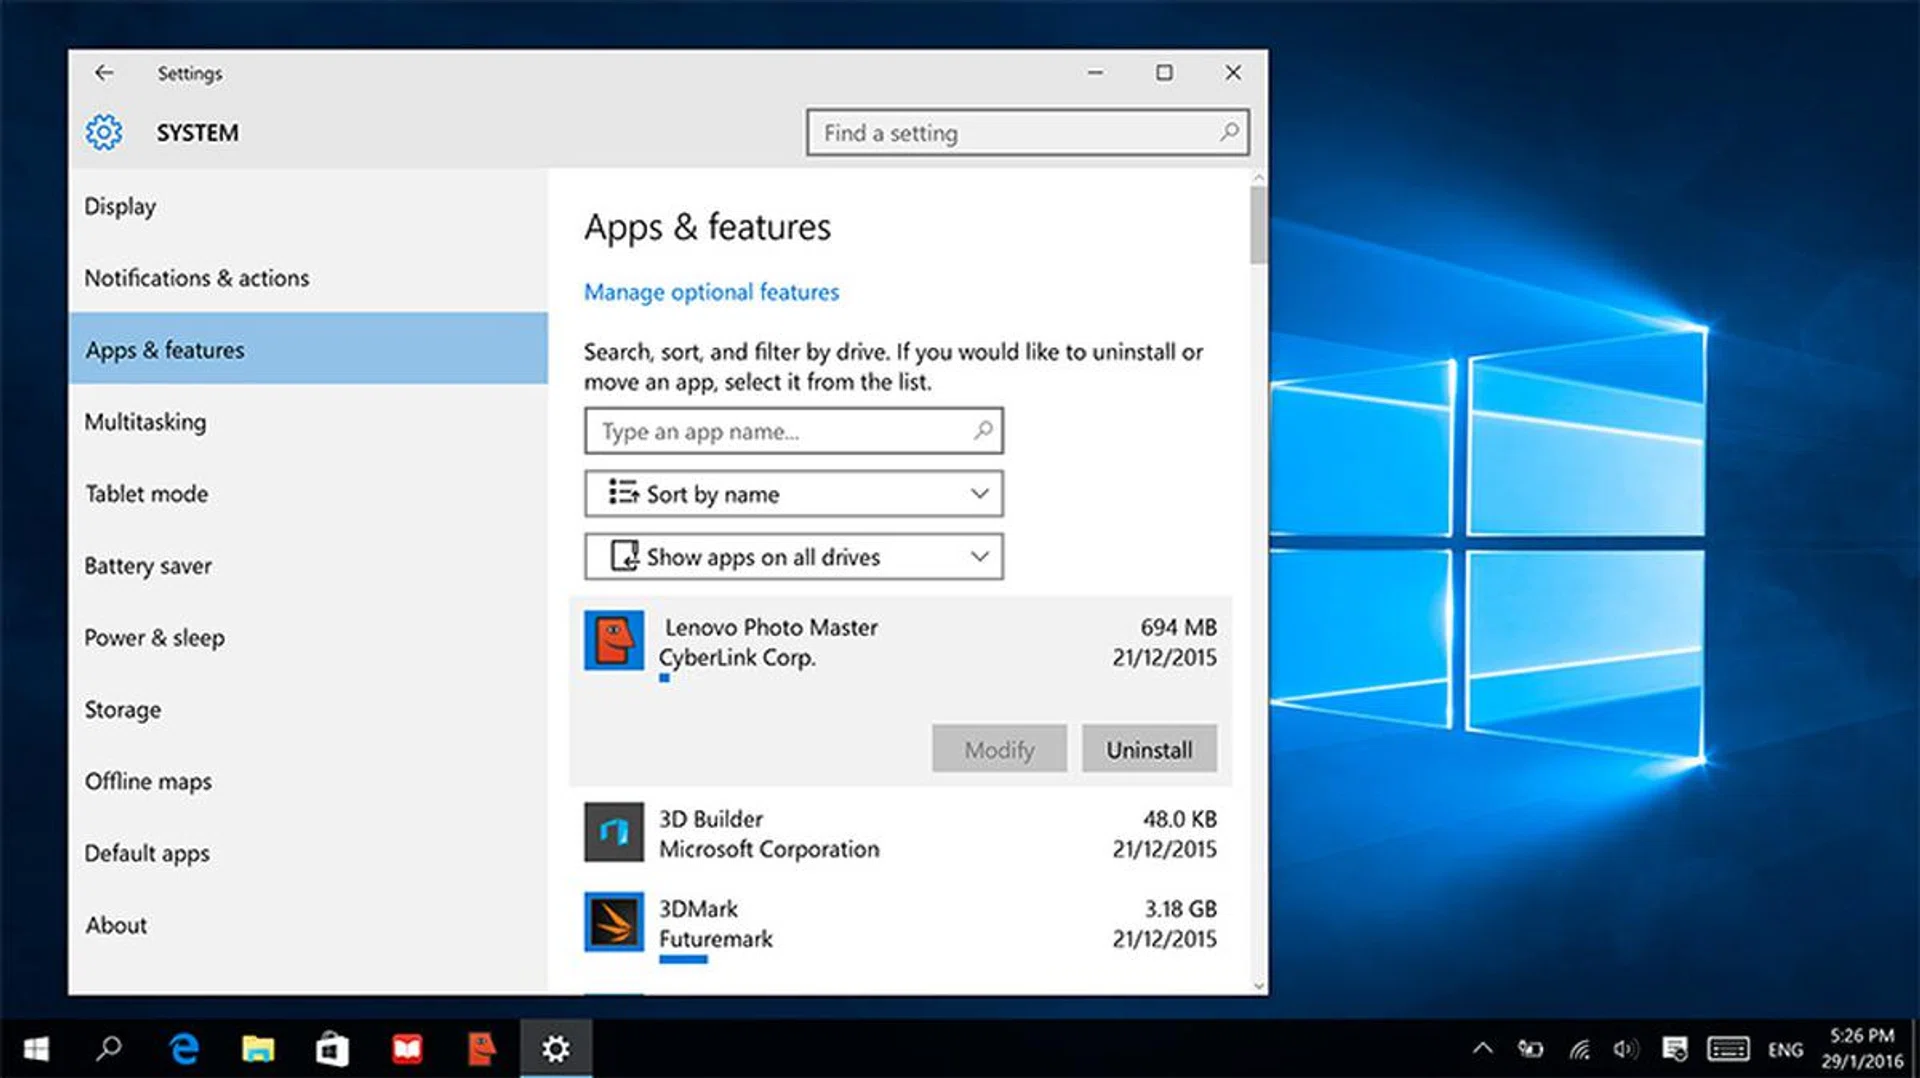Switch to the Storage settings page
This screenshot has width=1920, height=1078.
click(122, 710)
